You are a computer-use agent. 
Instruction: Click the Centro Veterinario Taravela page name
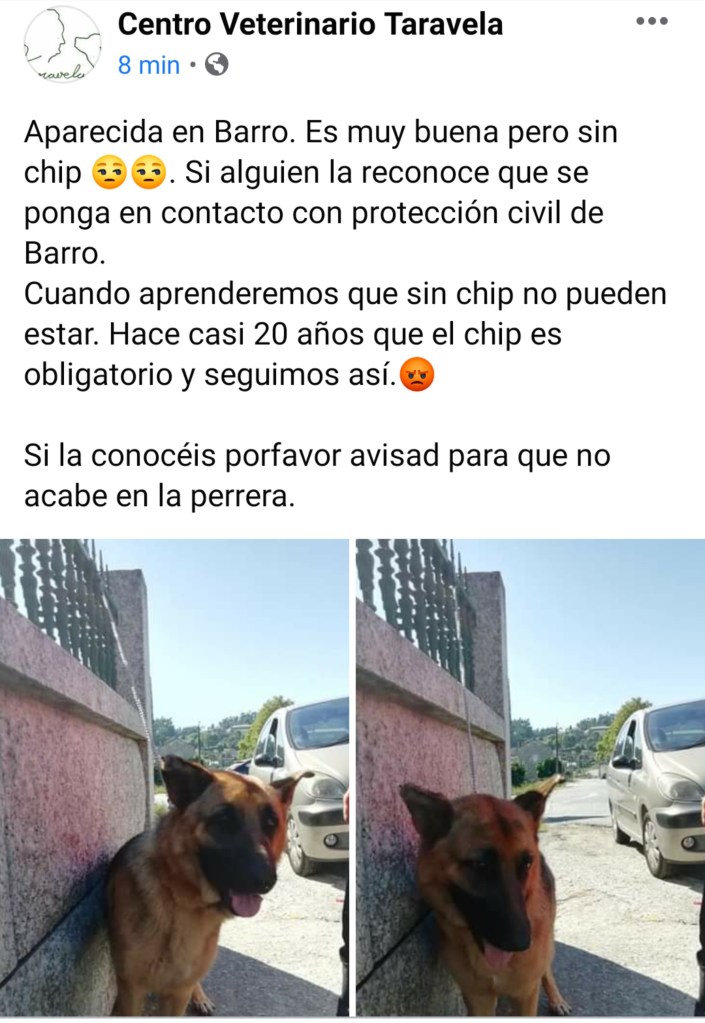(x=310, y=25)
